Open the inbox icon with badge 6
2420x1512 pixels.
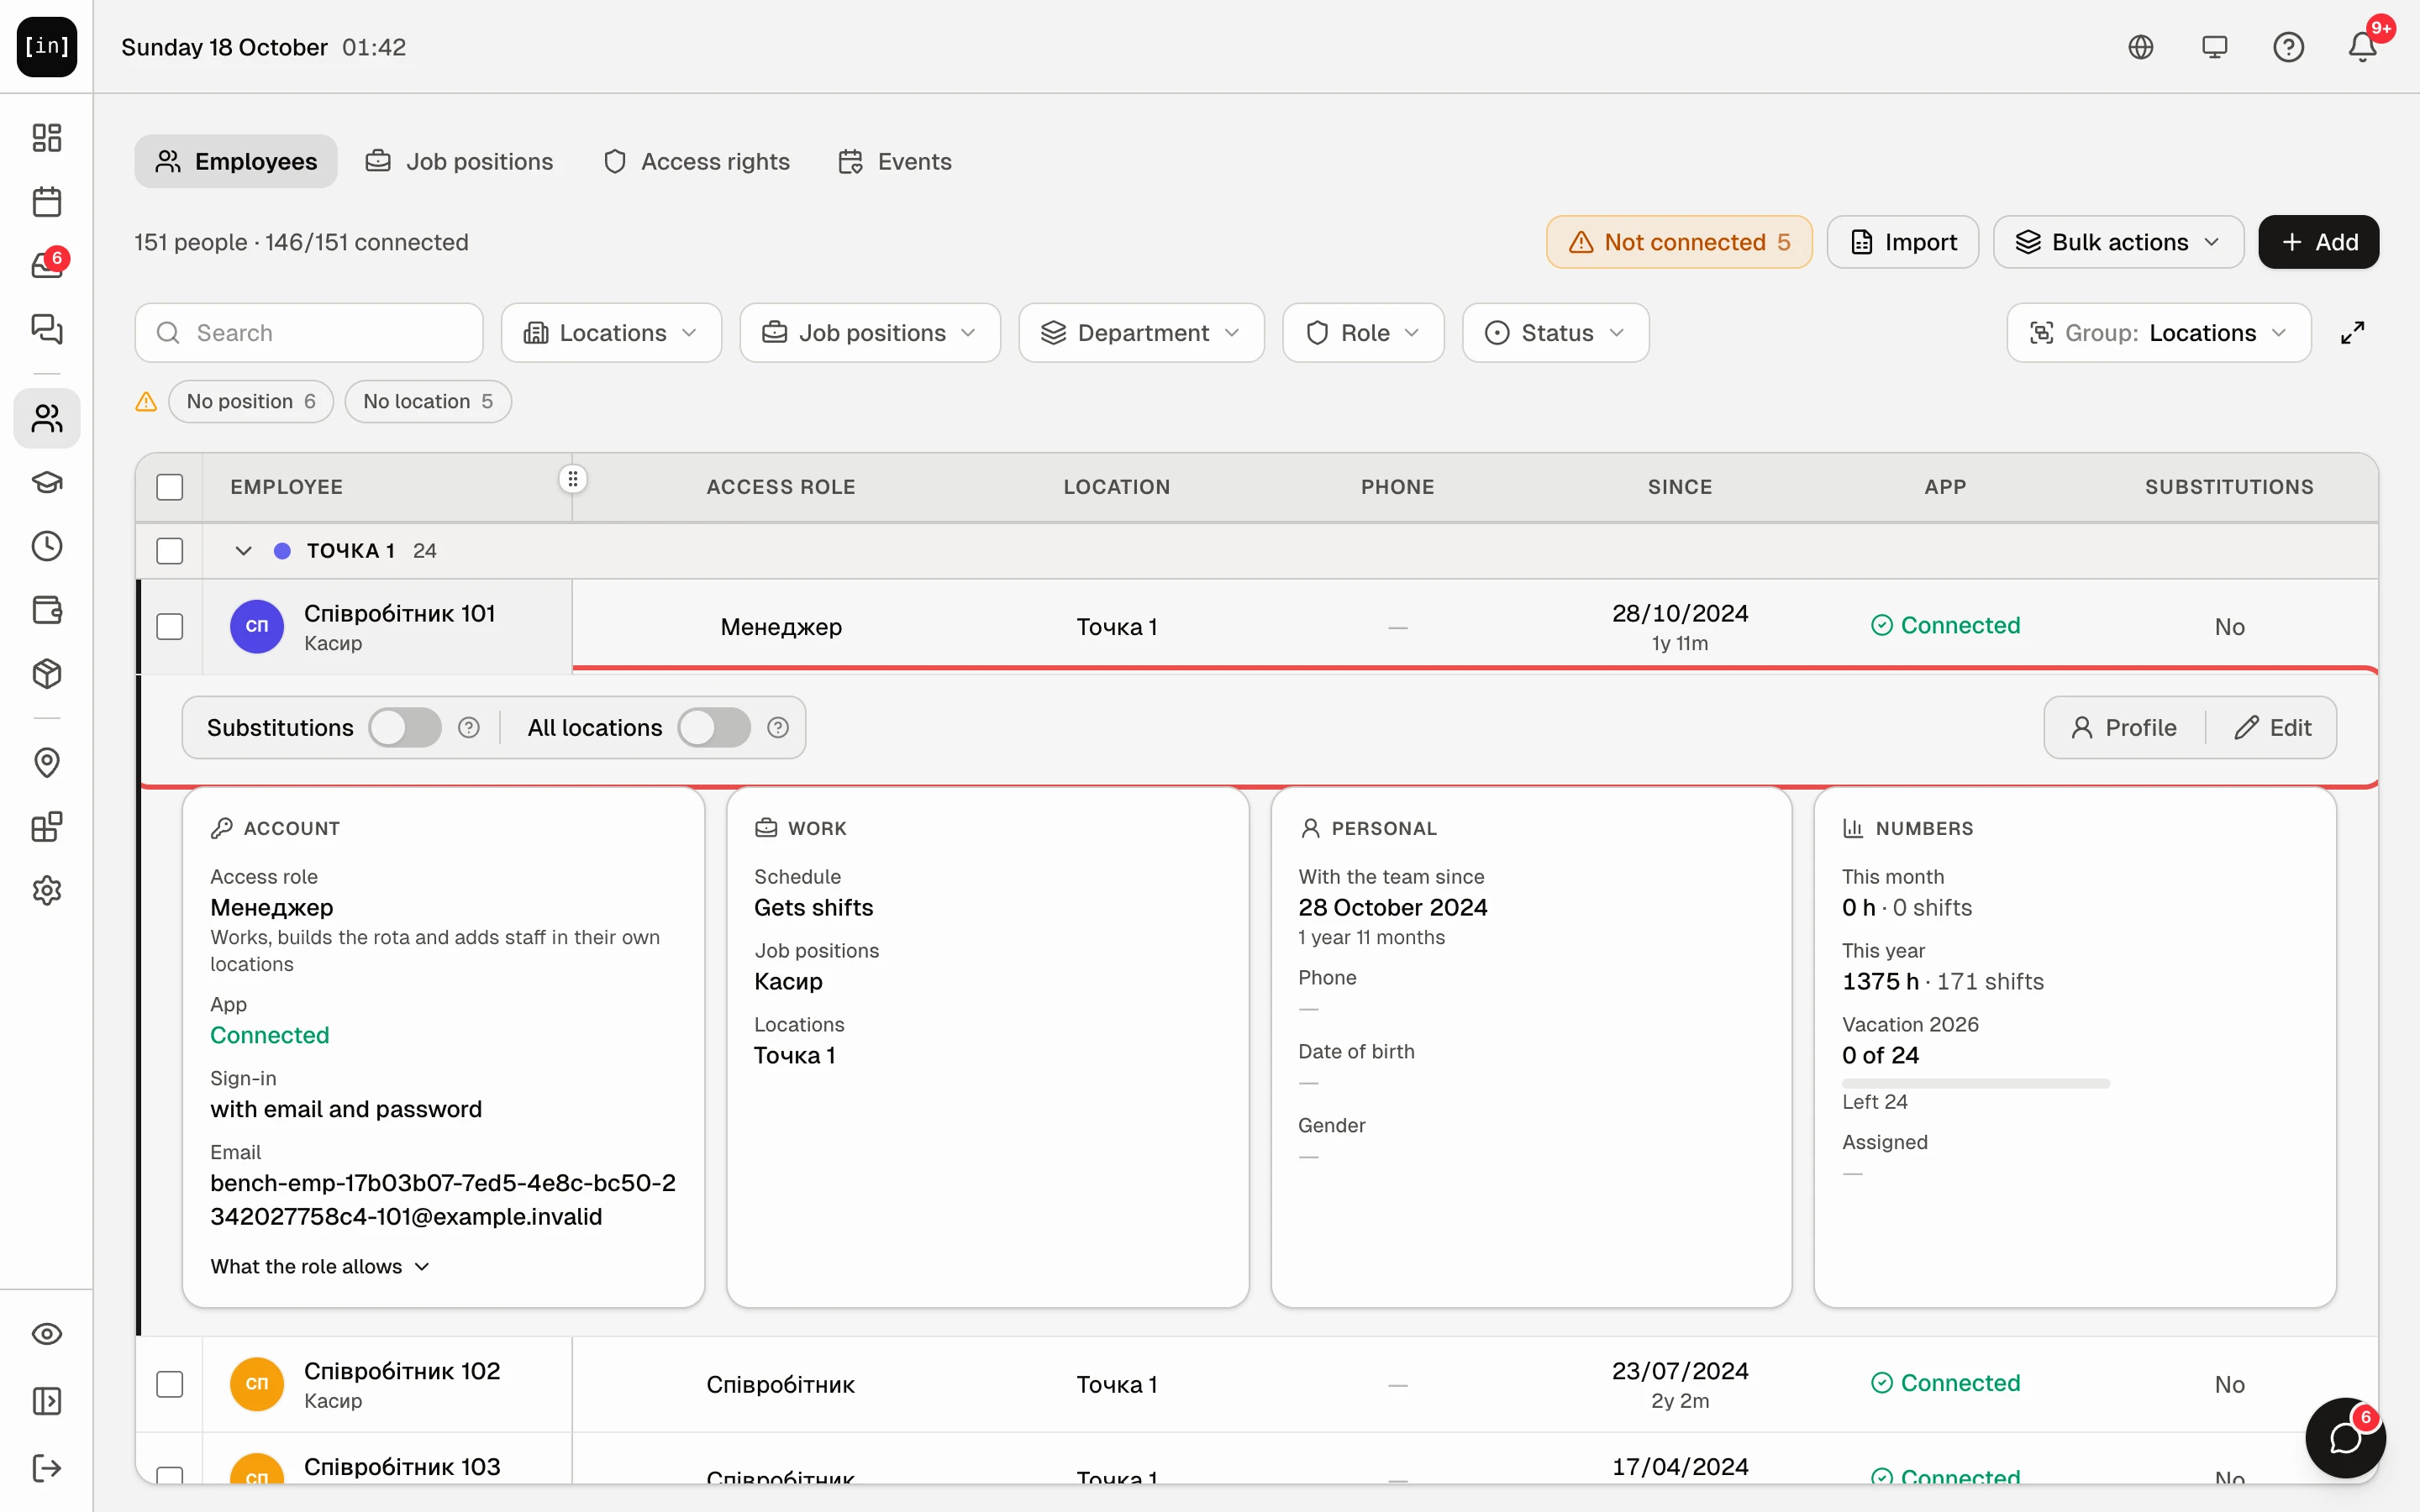point(47,265)
